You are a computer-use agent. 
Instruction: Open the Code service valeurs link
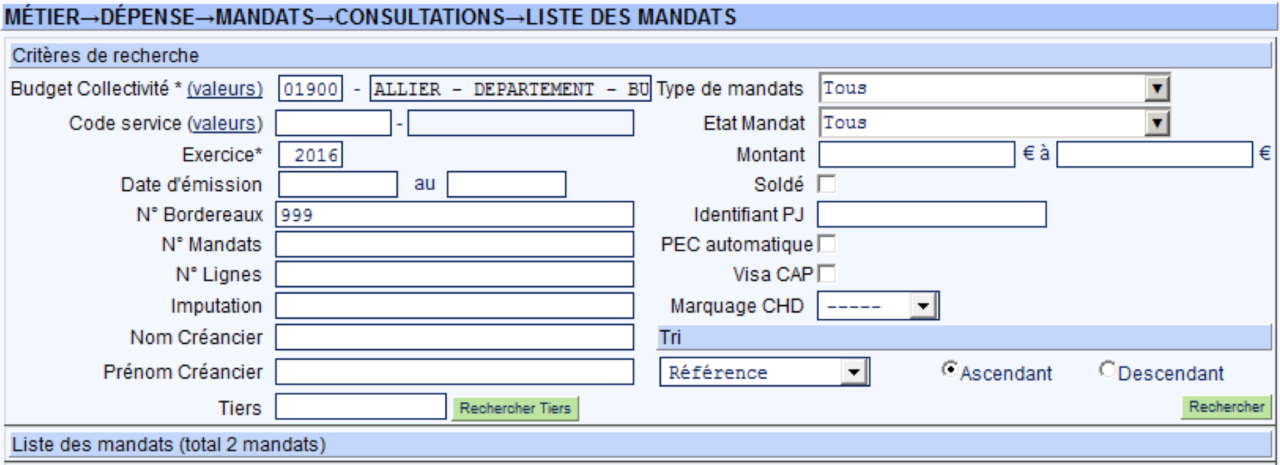(225, 123)
